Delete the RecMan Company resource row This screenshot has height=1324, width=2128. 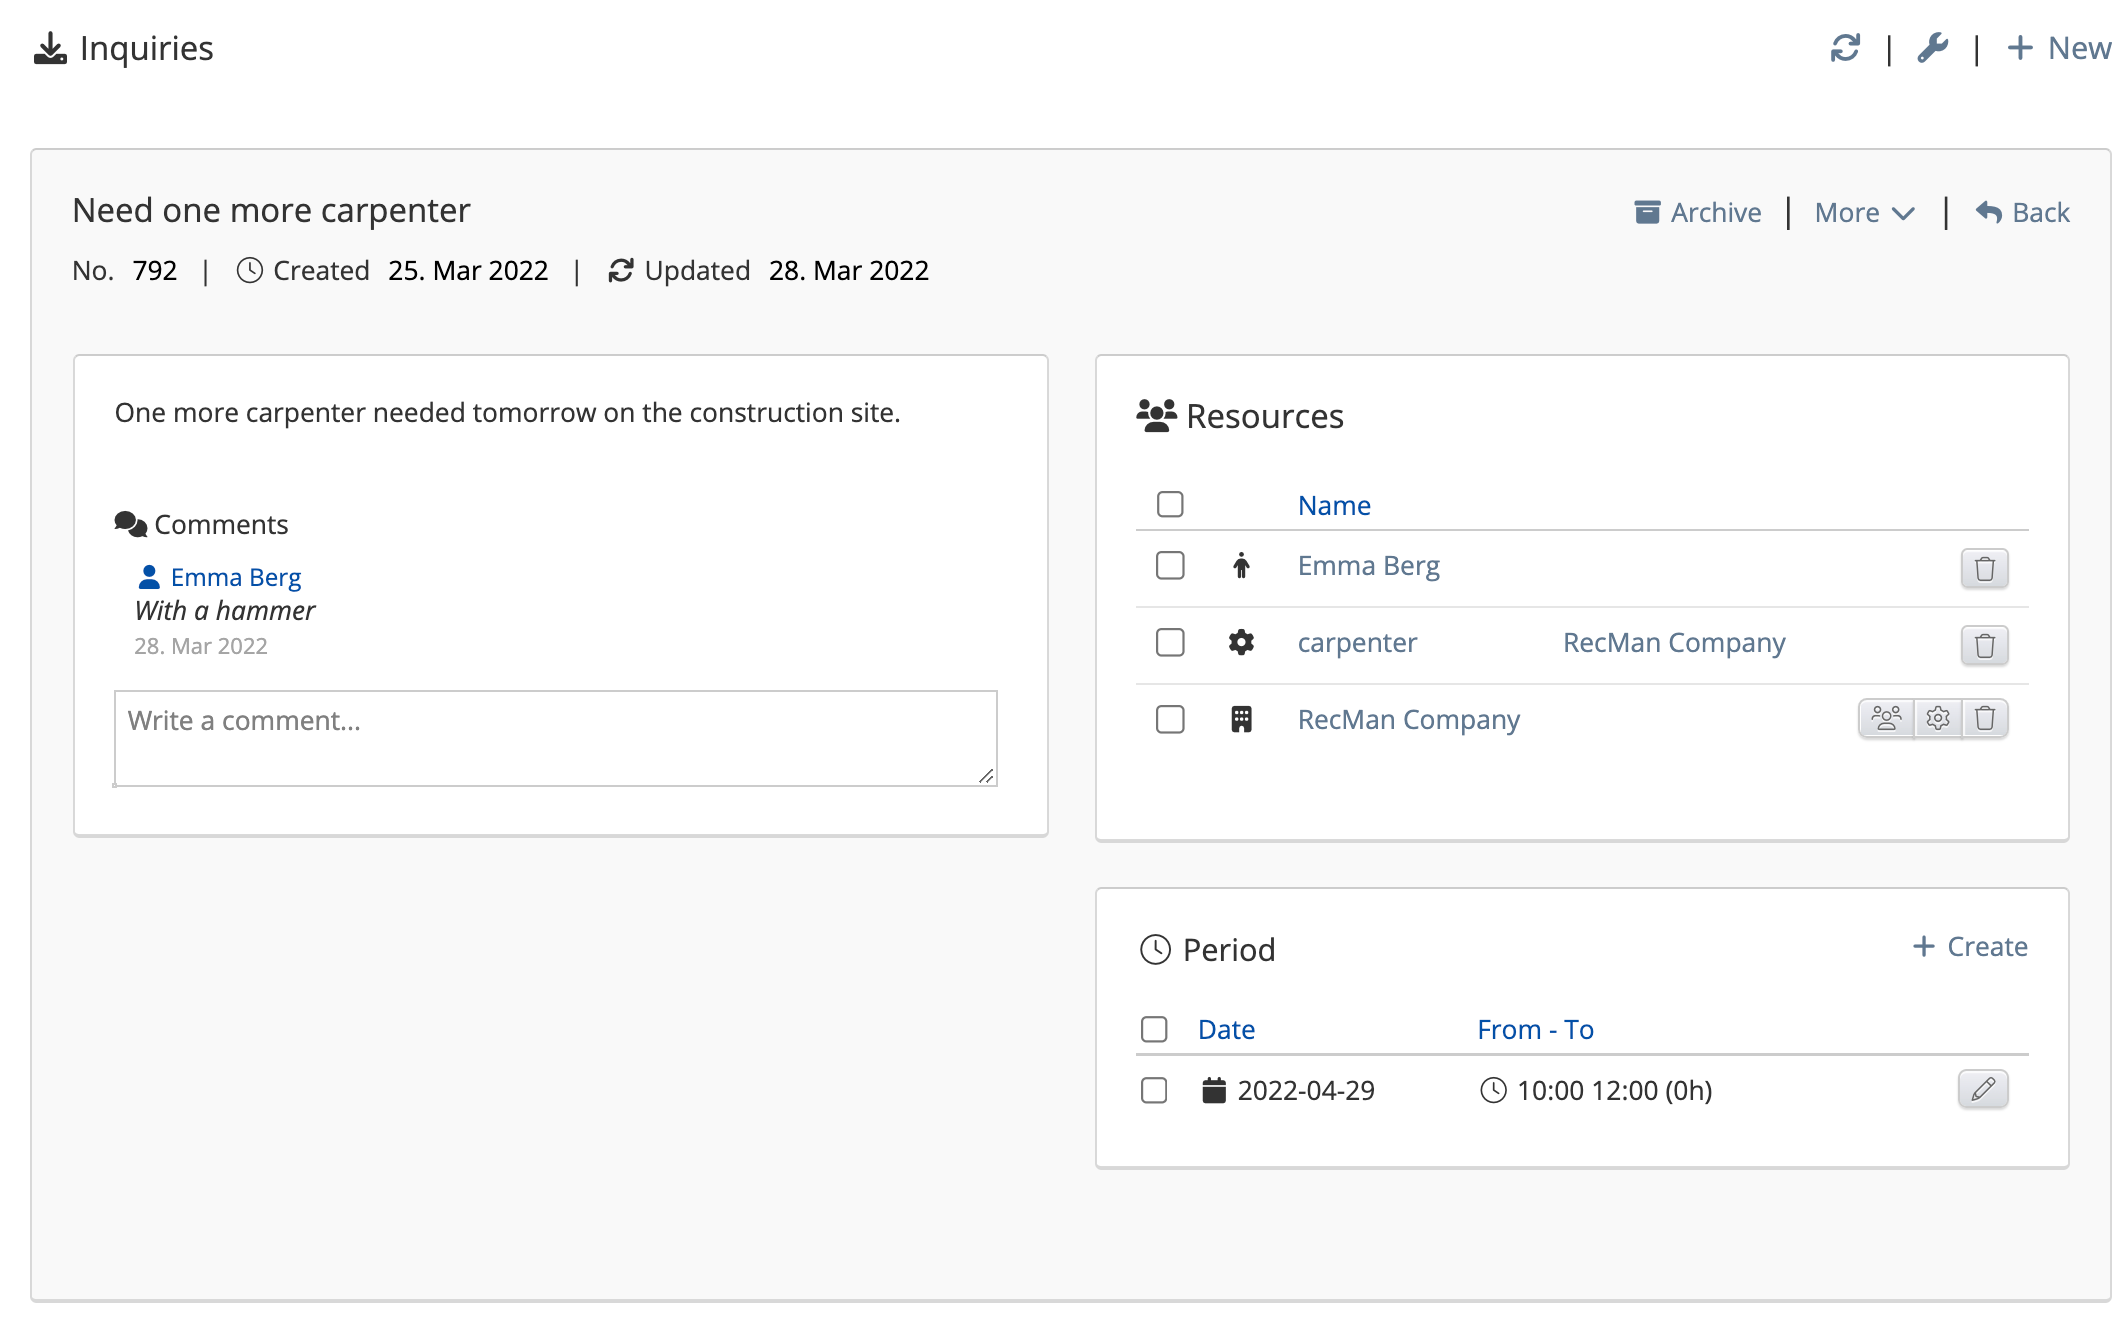[1985, 718]
